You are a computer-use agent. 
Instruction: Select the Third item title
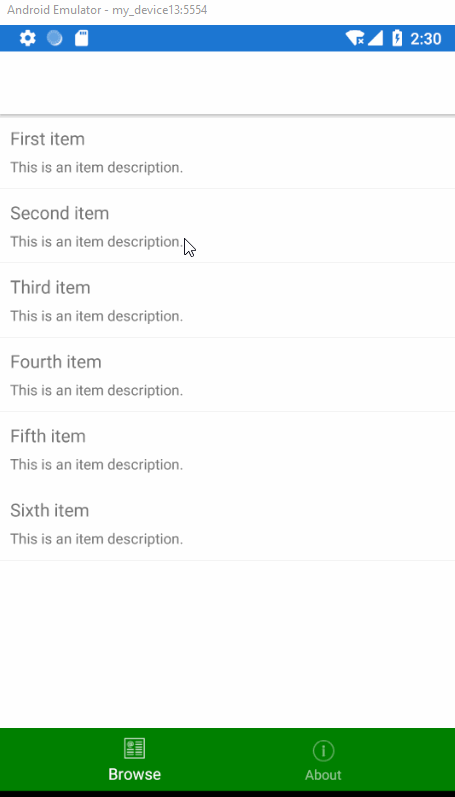(x=50, y=287)
